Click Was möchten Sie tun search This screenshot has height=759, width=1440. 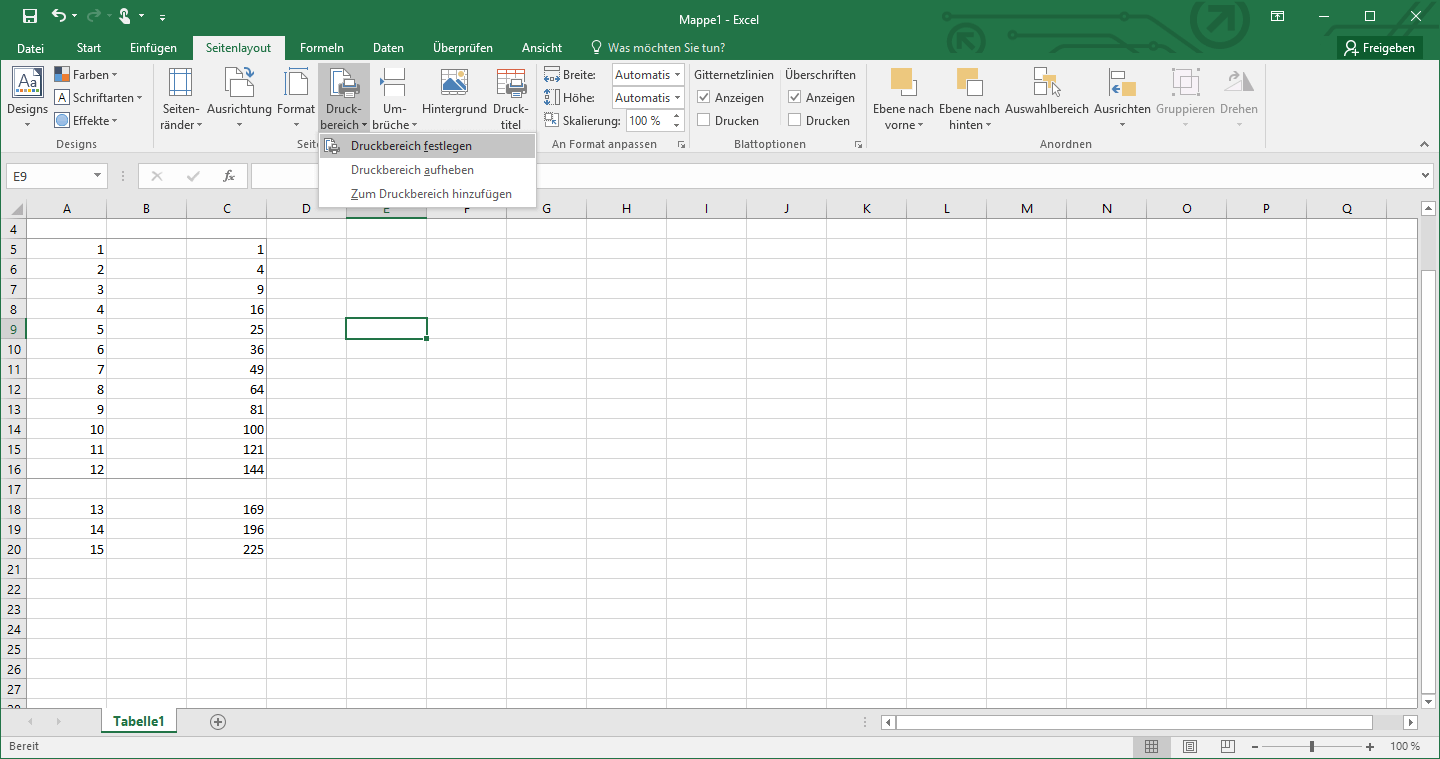pyautogui.click(x=659, y=48)
